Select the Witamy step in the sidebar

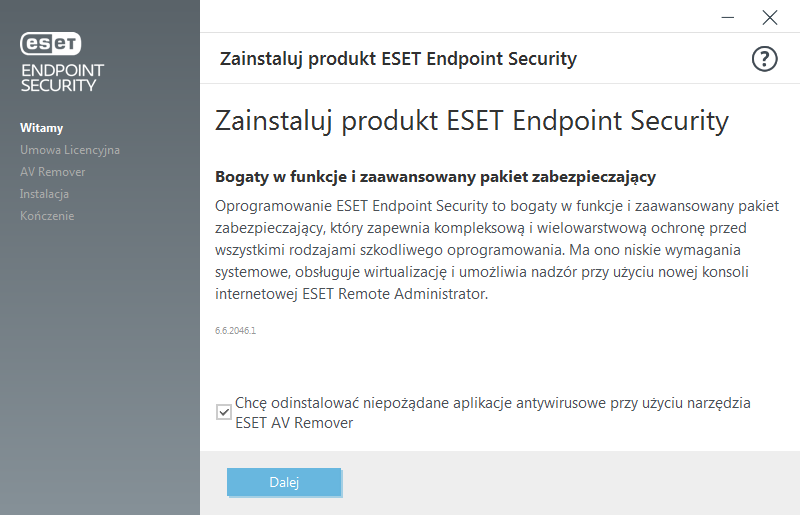pyautogui.click(x=41, y=128)
